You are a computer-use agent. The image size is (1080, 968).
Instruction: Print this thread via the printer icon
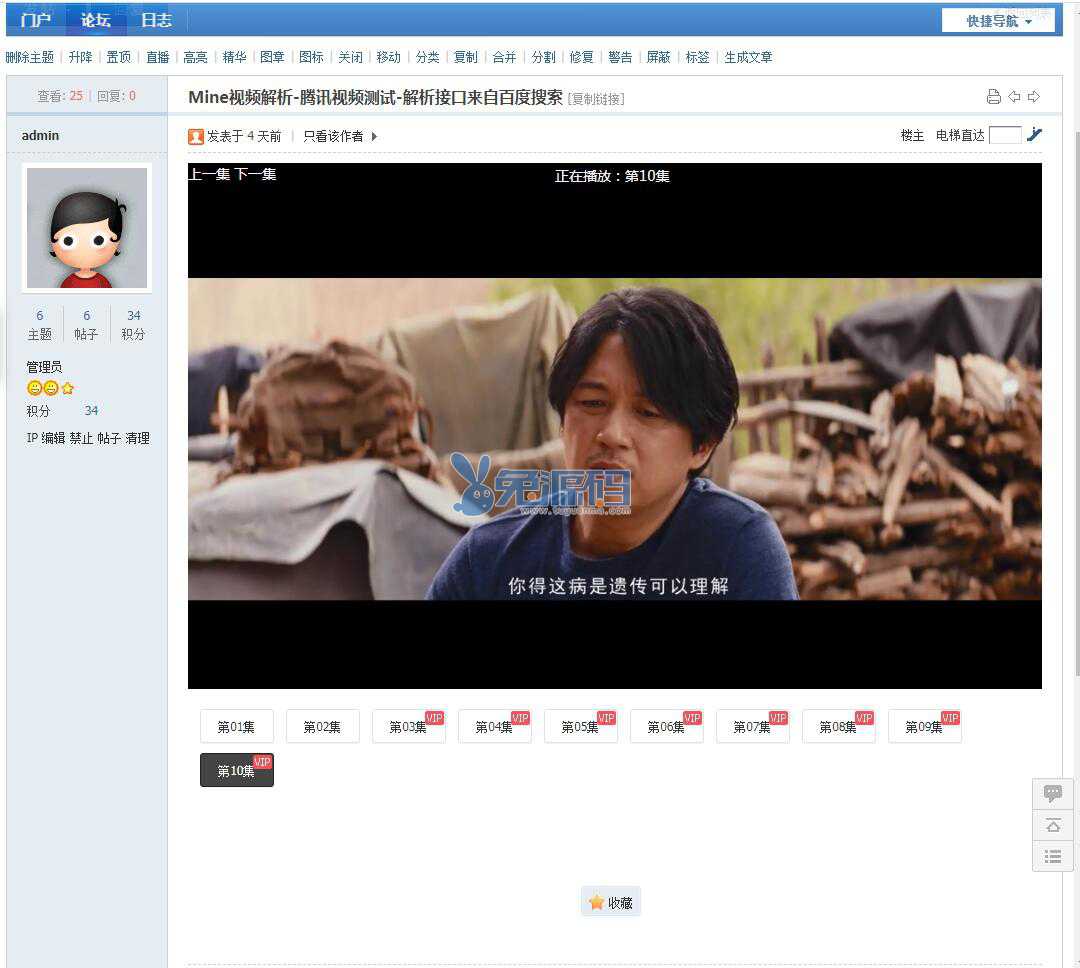[993, 96]
